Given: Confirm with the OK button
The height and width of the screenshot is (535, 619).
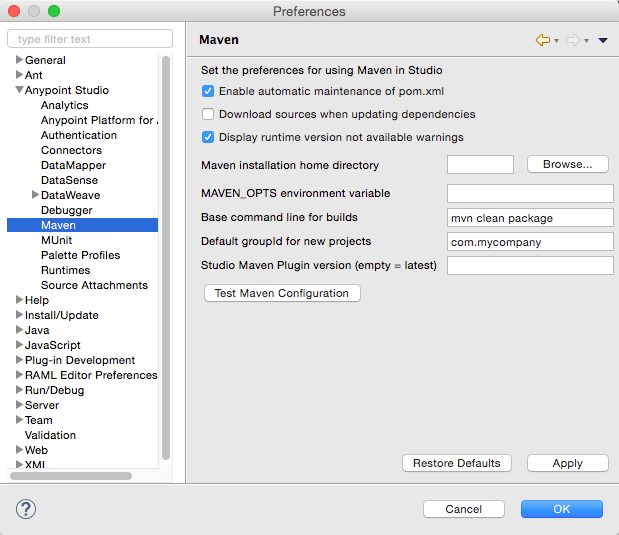Looking at the screenshot, I should pos(562,509).
